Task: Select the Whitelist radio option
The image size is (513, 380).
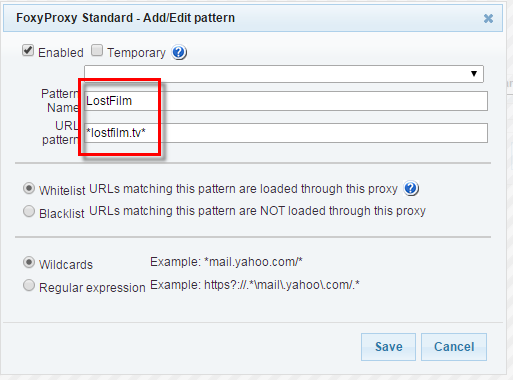Action: click(29, 188)
